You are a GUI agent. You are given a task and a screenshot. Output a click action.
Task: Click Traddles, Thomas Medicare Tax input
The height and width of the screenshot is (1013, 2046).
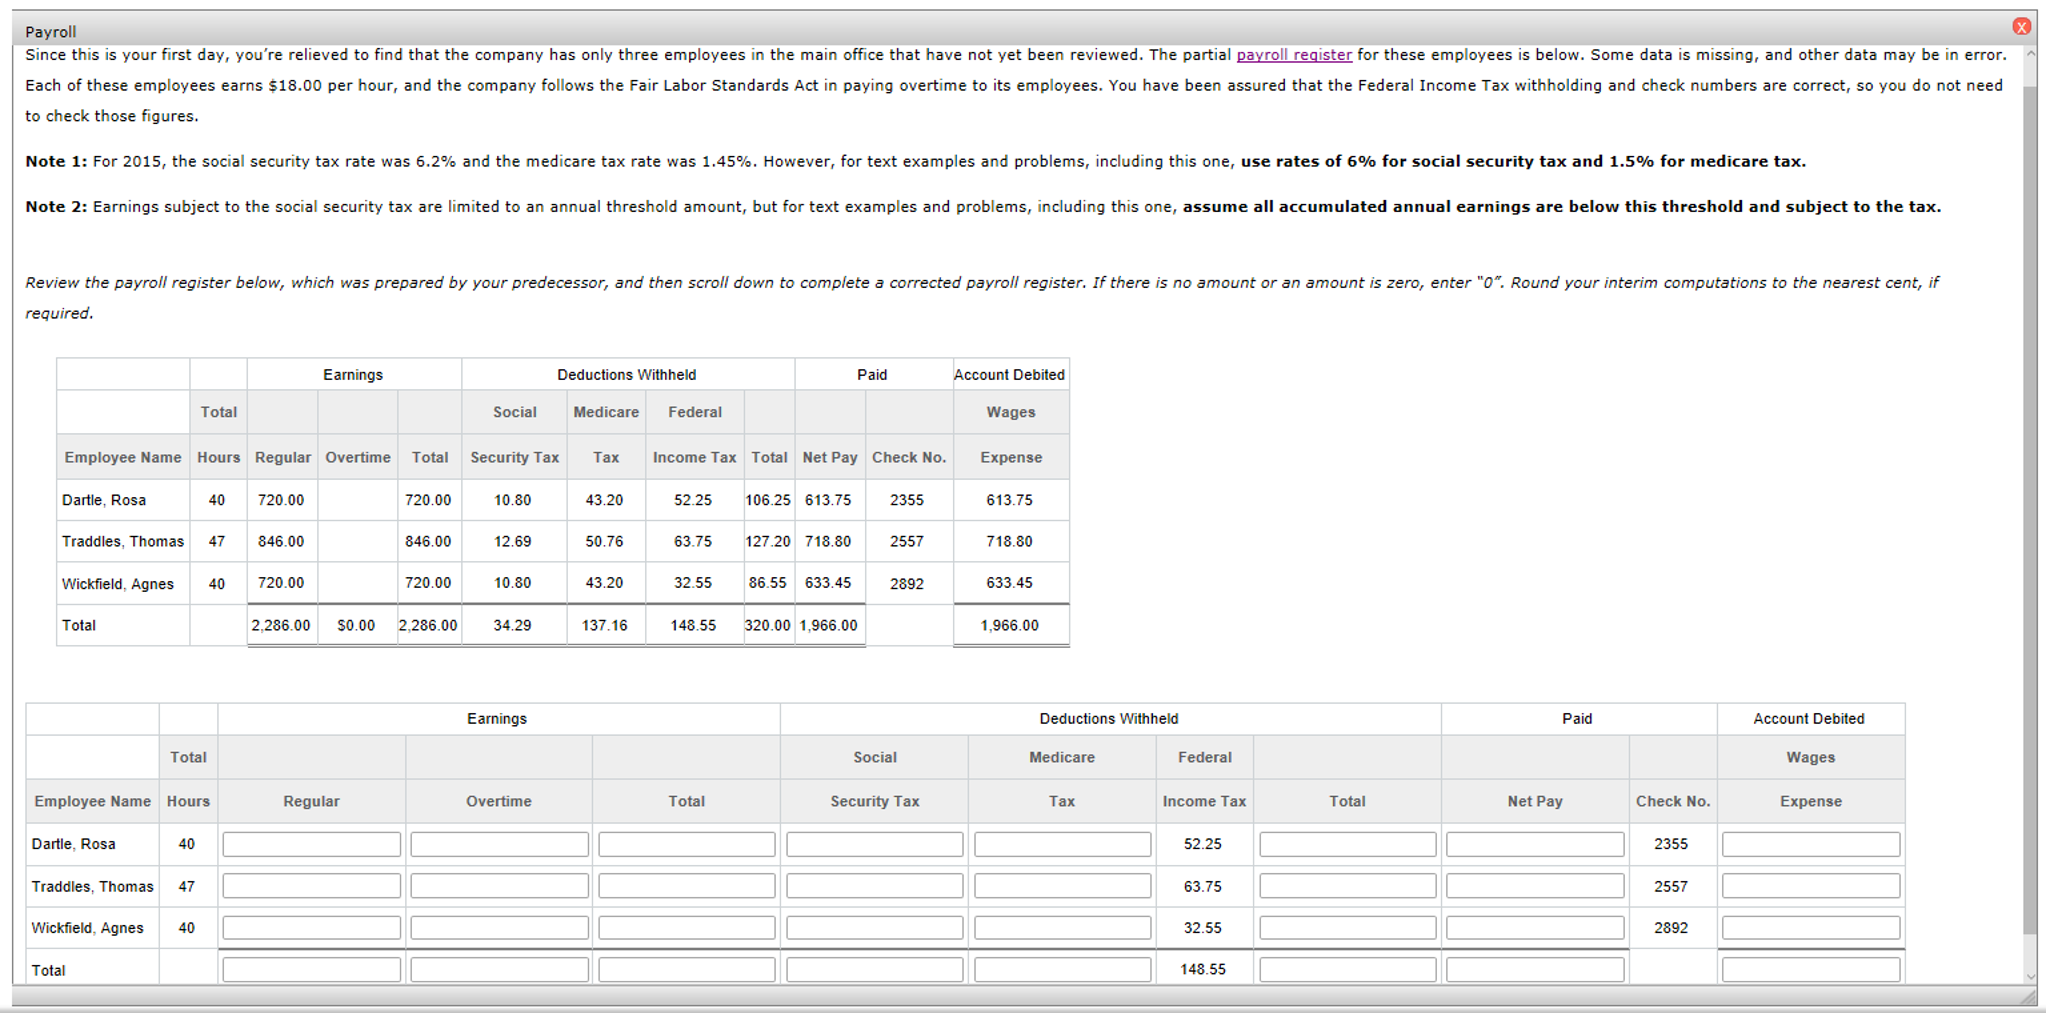coord(1063,886)
